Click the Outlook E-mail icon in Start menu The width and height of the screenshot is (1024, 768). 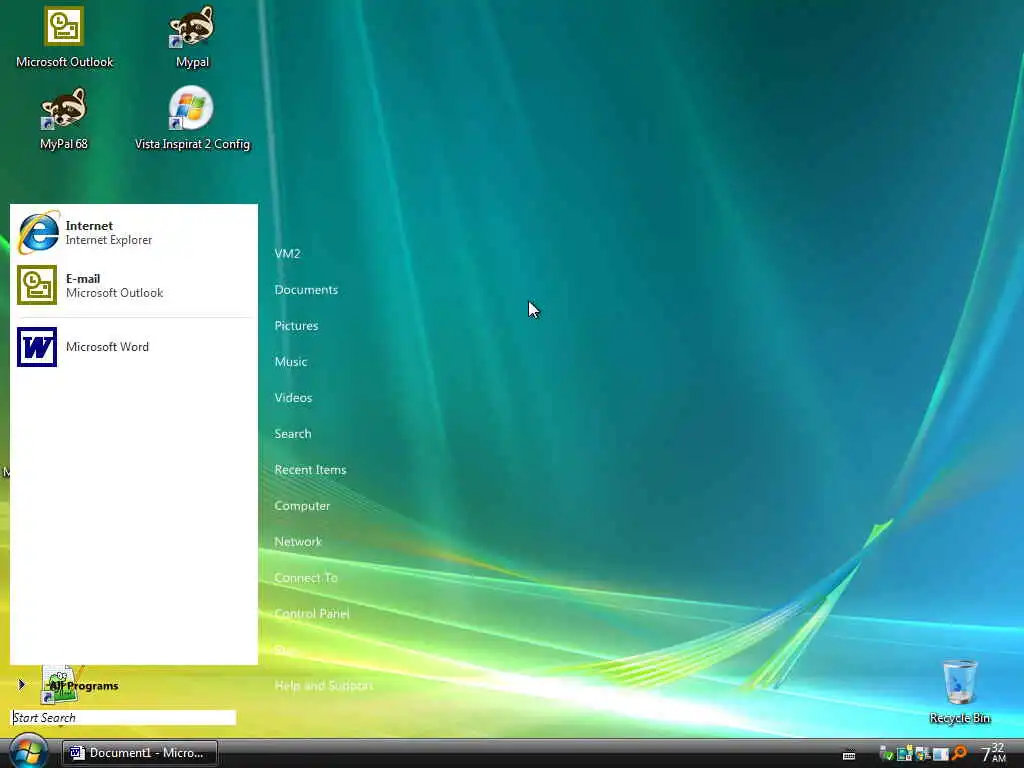pos(37,285)
